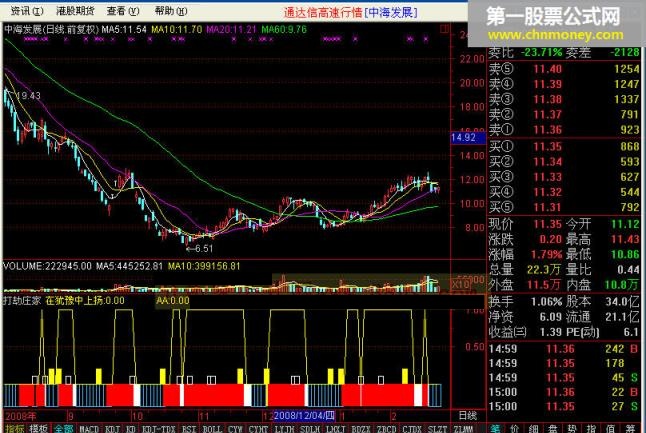Image resolution: width=646 pixels, height=433 pixels.
Task: Switch quote panel to 筹 tab
Action: [630, 428]
